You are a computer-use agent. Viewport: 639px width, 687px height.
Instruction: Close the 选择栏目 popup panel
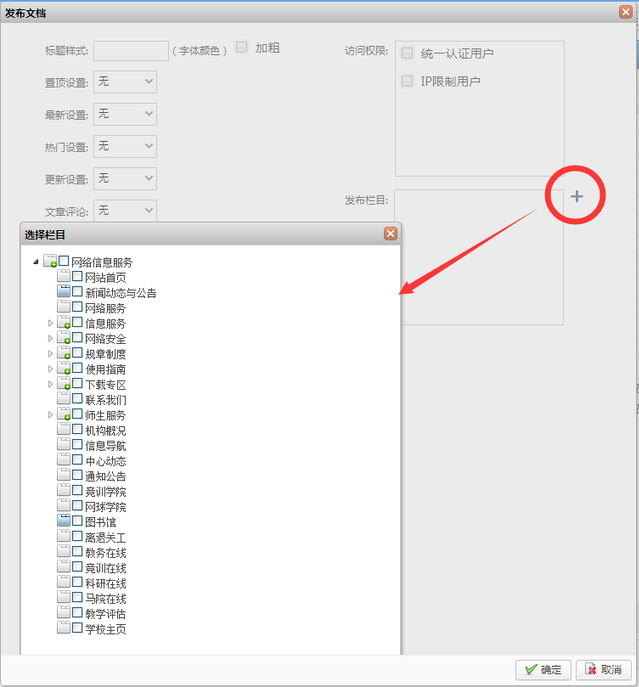pyautogui.click(x=390, y=234)
